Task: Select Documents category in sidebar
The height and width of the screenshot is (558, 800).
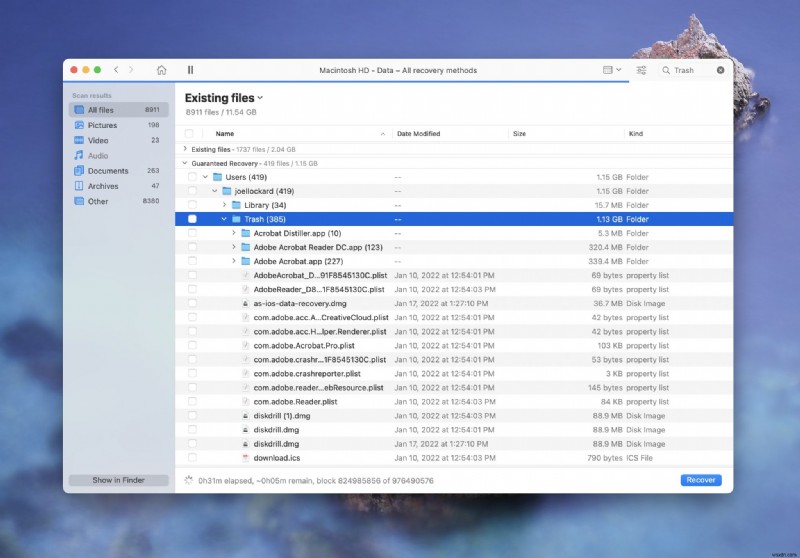Action: tap(118, 171)
